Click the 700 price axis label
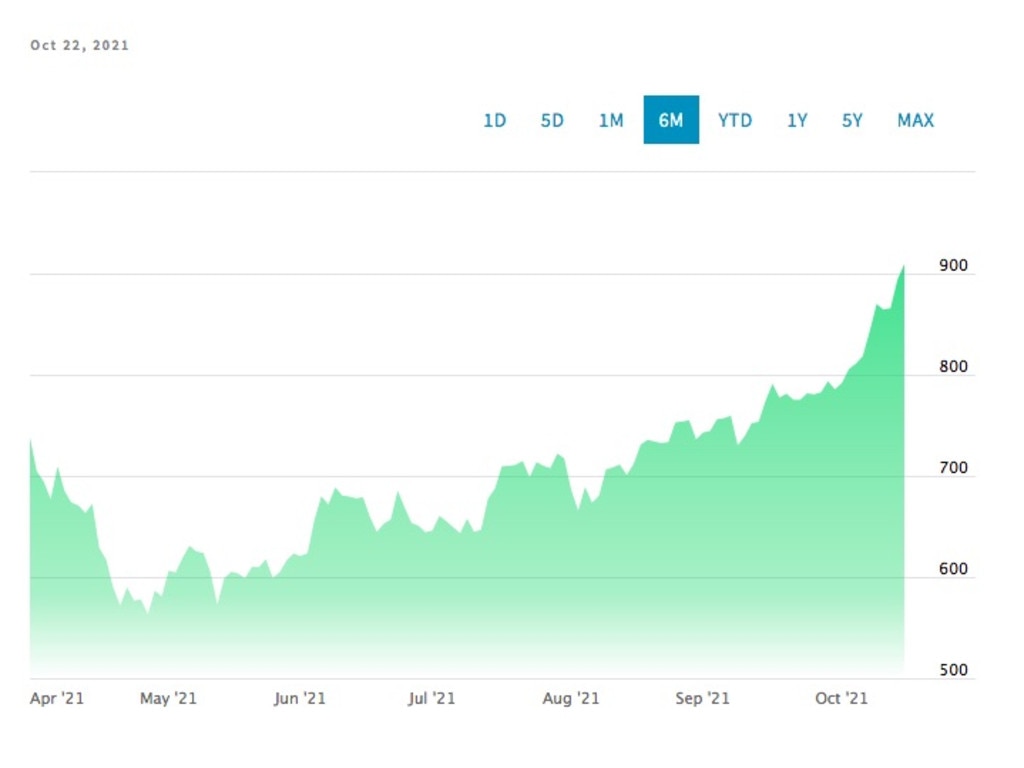 tap(953, 468)
